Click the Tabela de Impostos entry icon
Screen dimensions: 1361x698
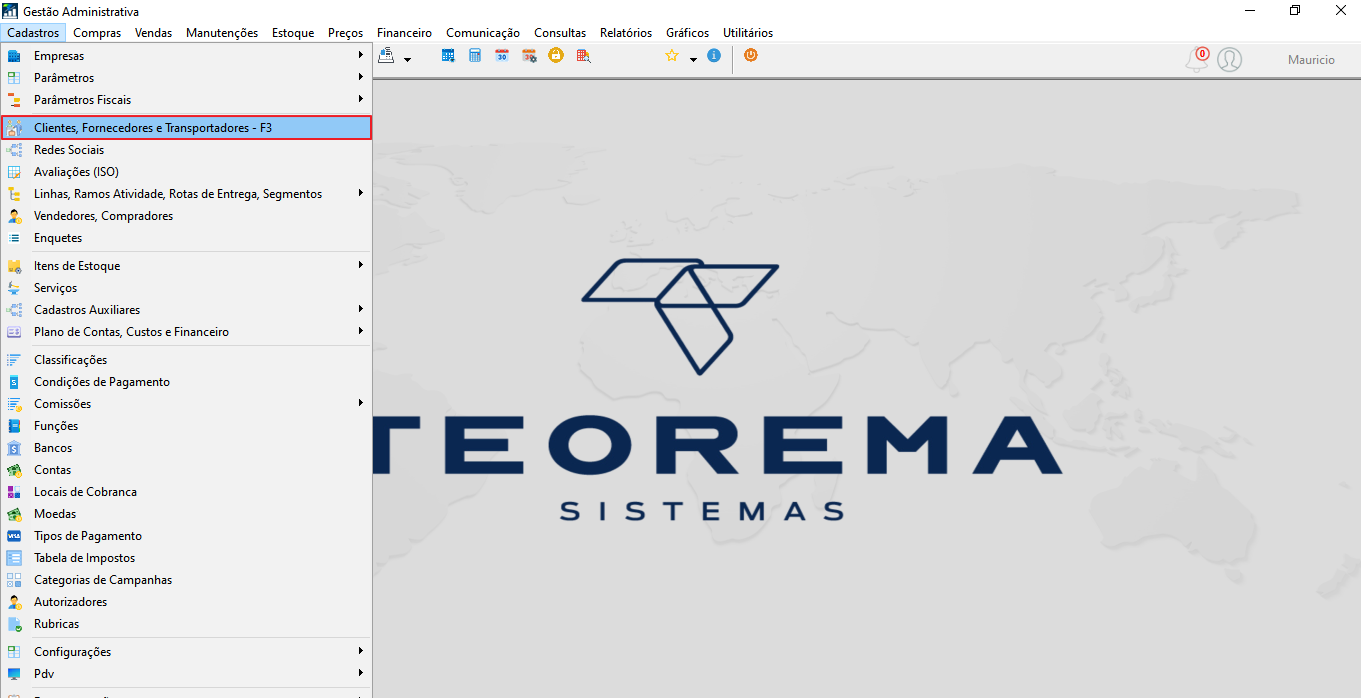[14, 558]
